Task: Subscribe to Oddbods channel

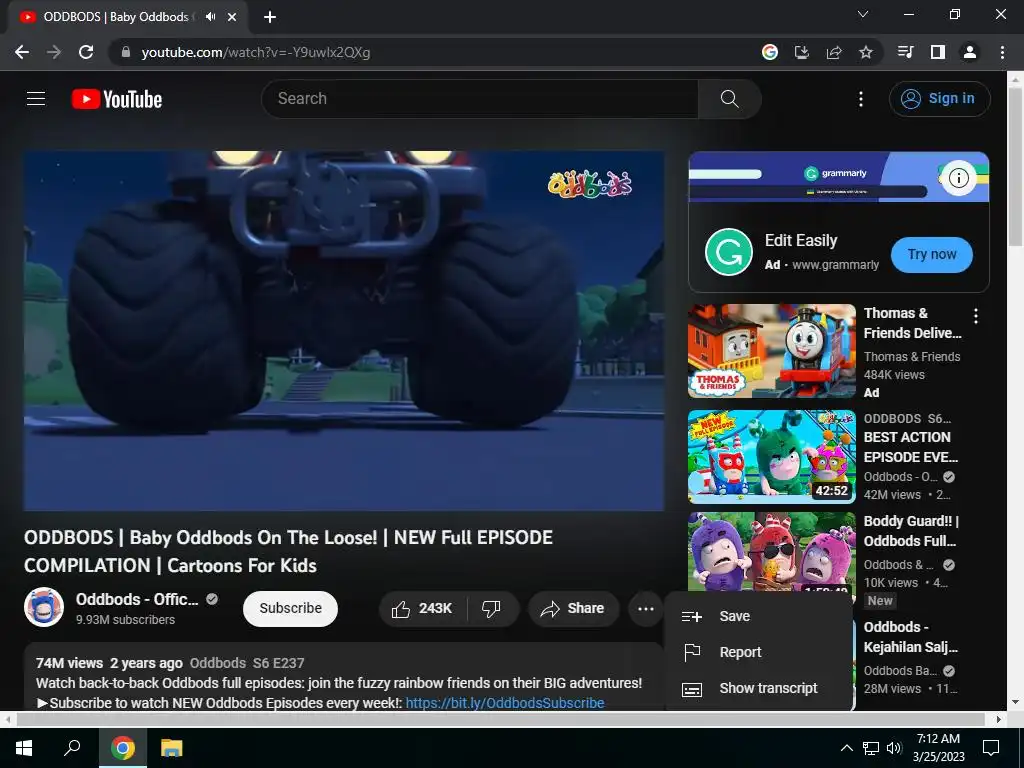Action: coord(290,609)
